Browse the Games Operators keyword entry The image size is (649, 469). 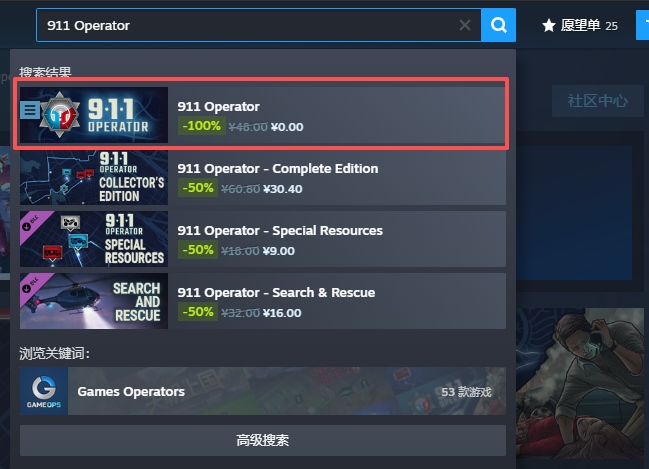click(x=262, y=391)
